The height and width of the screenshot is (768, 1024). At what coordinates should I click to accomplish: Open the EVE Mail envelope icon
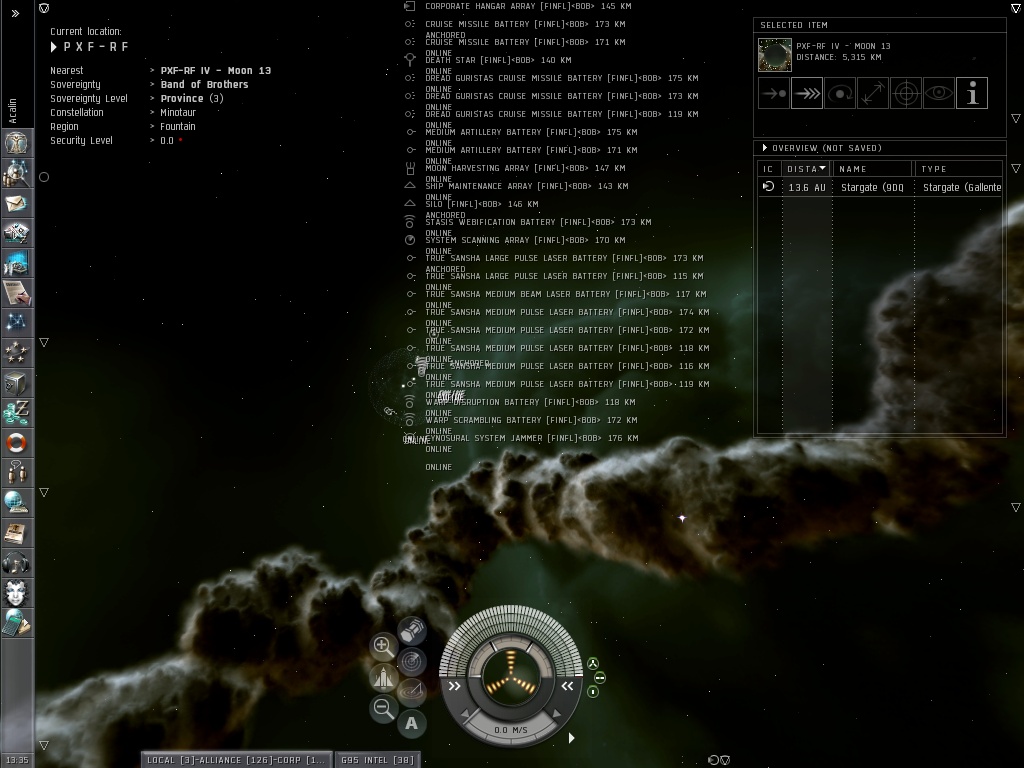(16, 203)
